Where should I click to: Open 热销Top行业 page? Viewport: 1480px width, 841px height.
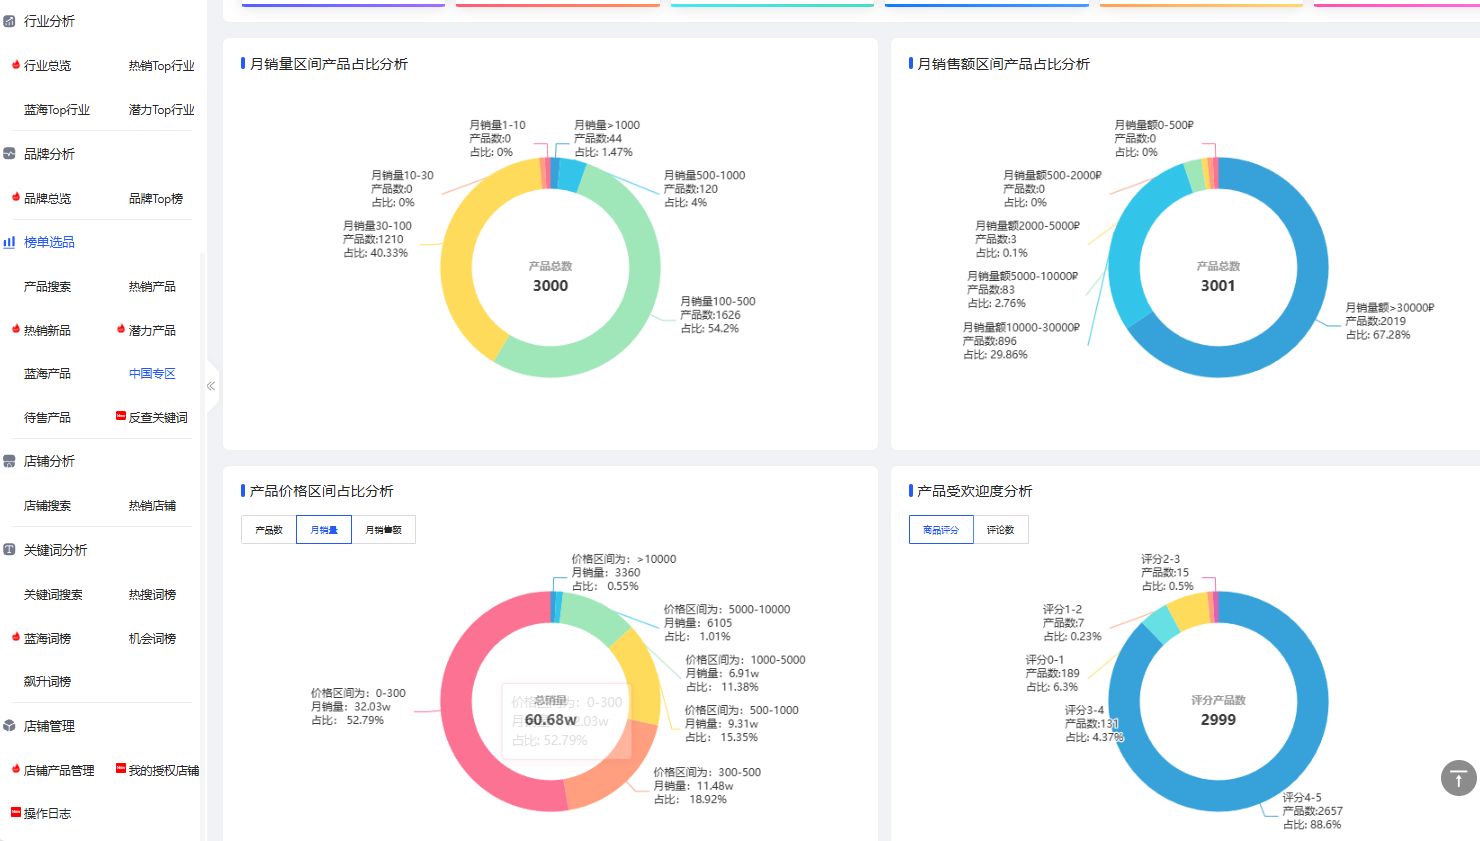161,66
